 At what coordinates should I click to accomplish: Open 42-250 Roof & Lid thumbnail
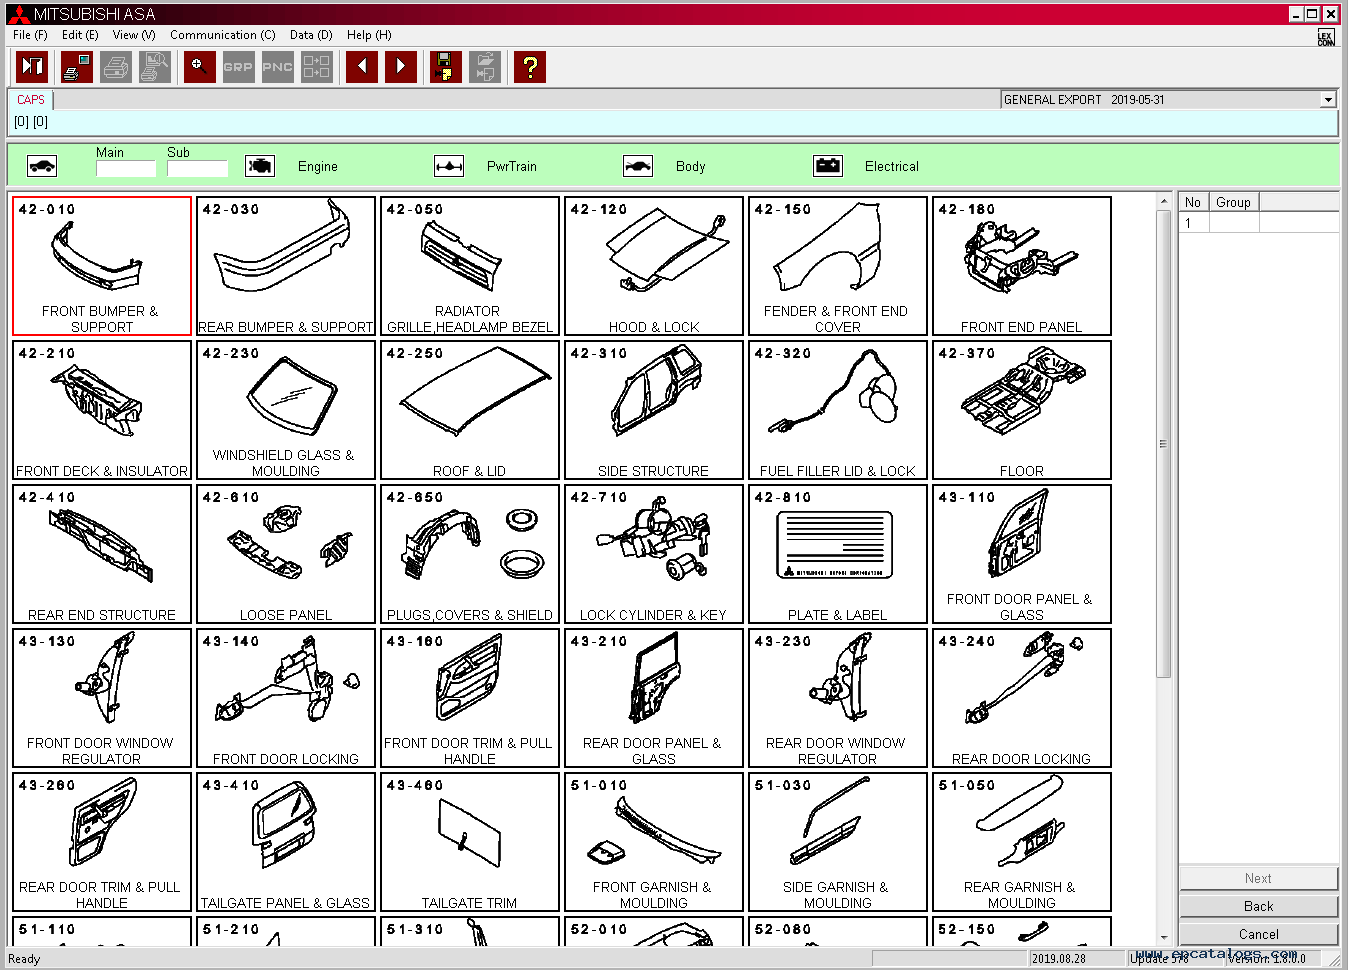pyautogui.click(x=470, y=410)
